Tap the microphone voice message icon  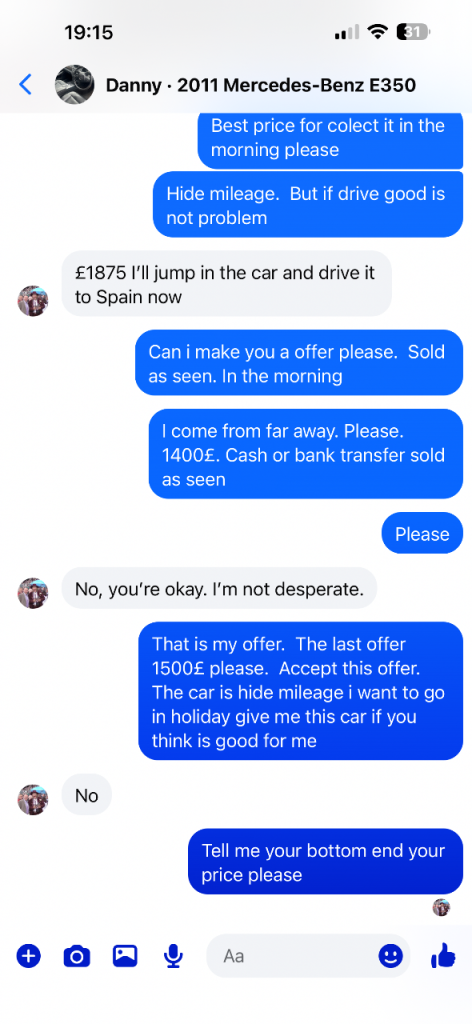173,957
